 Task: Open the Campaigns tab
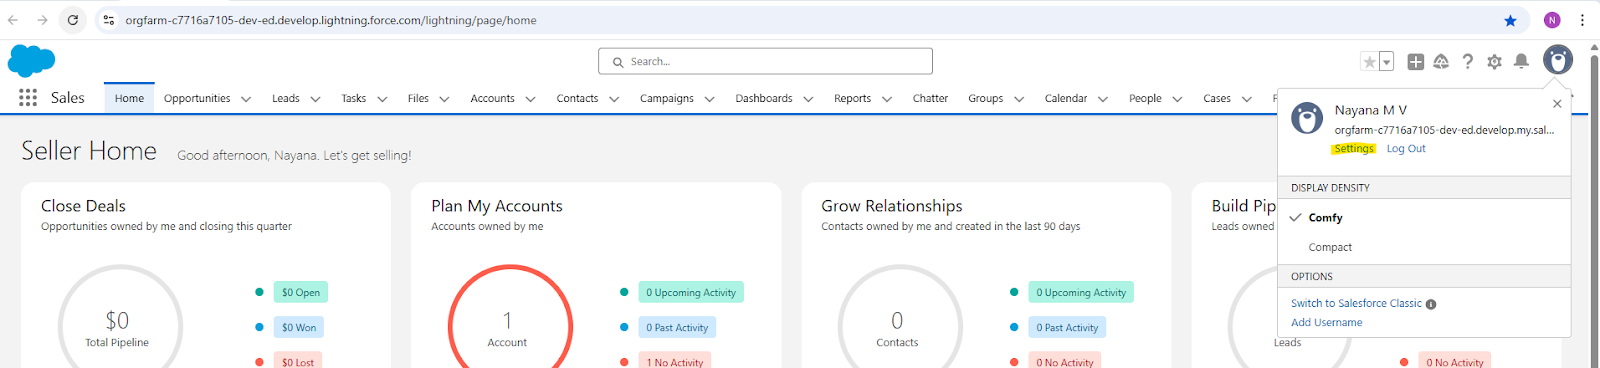667,98
